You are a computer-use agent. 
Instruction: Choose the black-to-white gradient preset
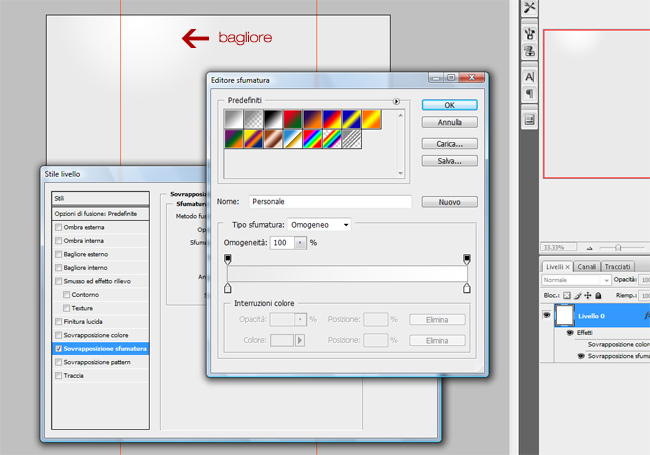point(273,119)
